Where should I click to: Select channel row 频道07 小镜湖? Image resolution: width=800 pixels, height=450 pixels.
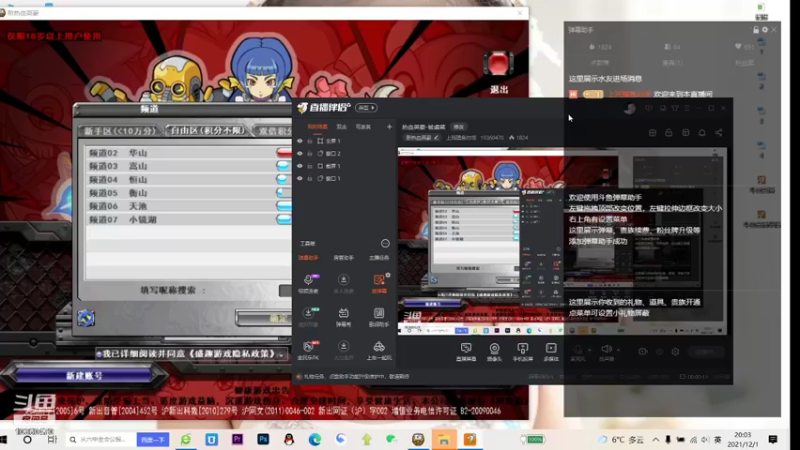(189, 219)
